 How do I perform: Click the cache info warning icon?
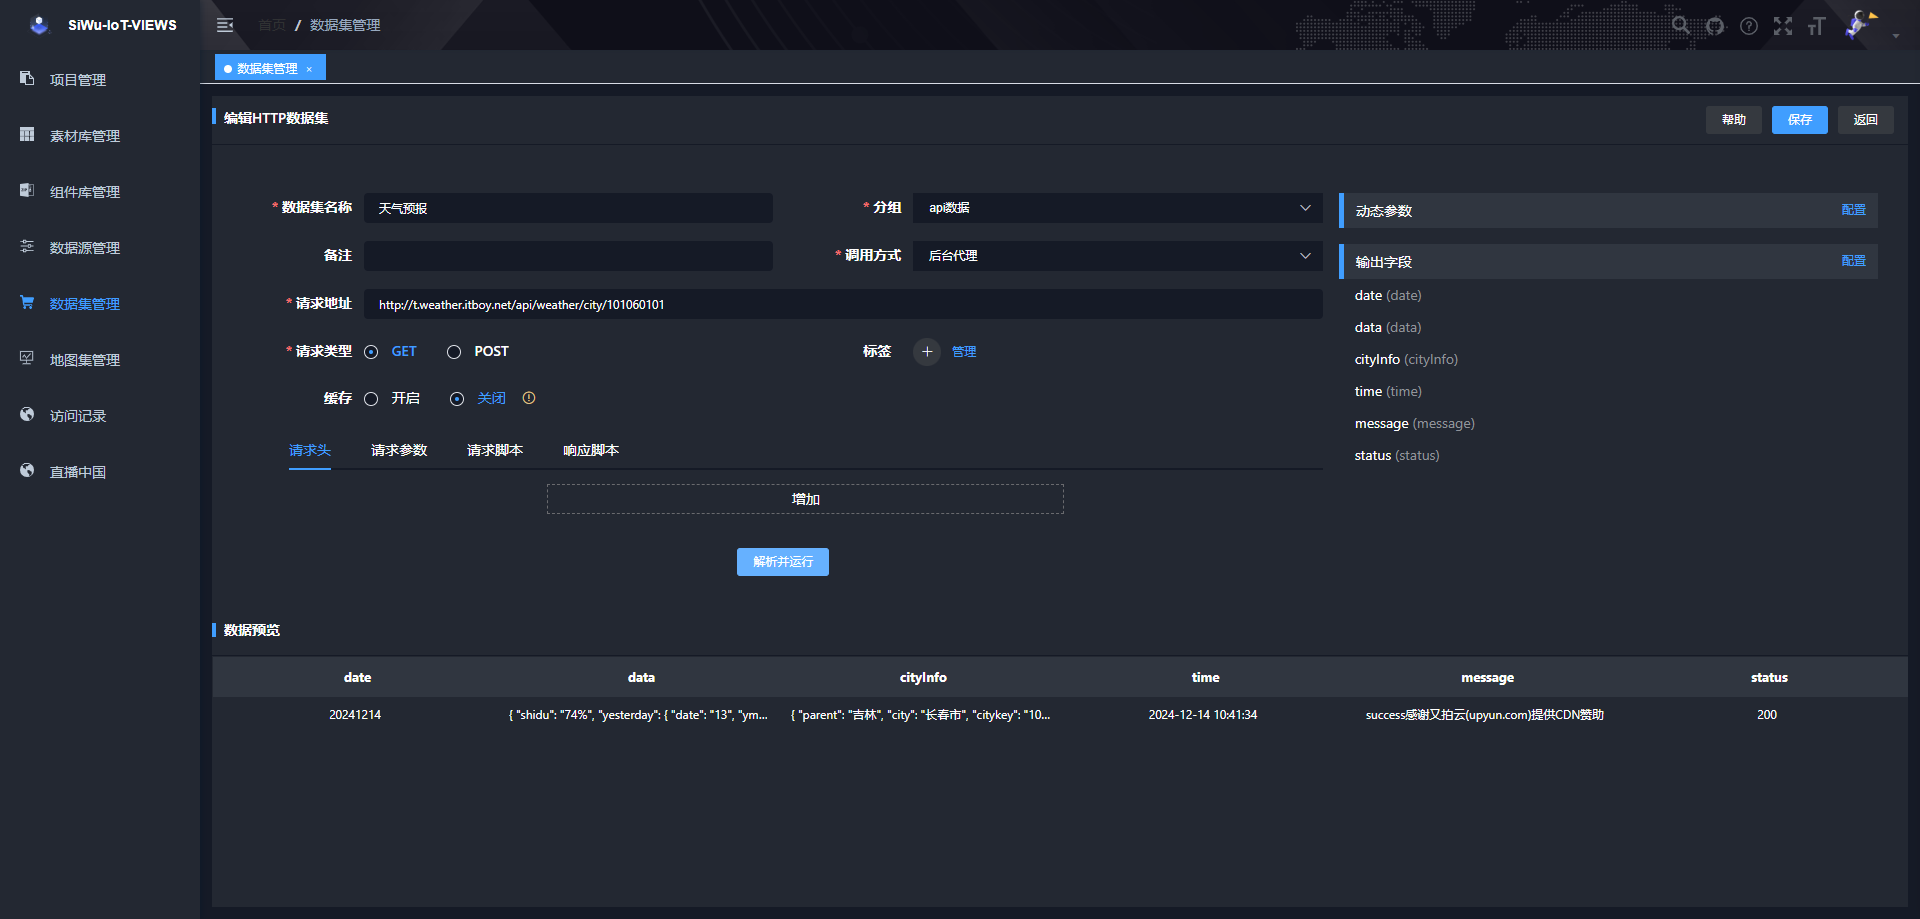(x=529, y=398)
